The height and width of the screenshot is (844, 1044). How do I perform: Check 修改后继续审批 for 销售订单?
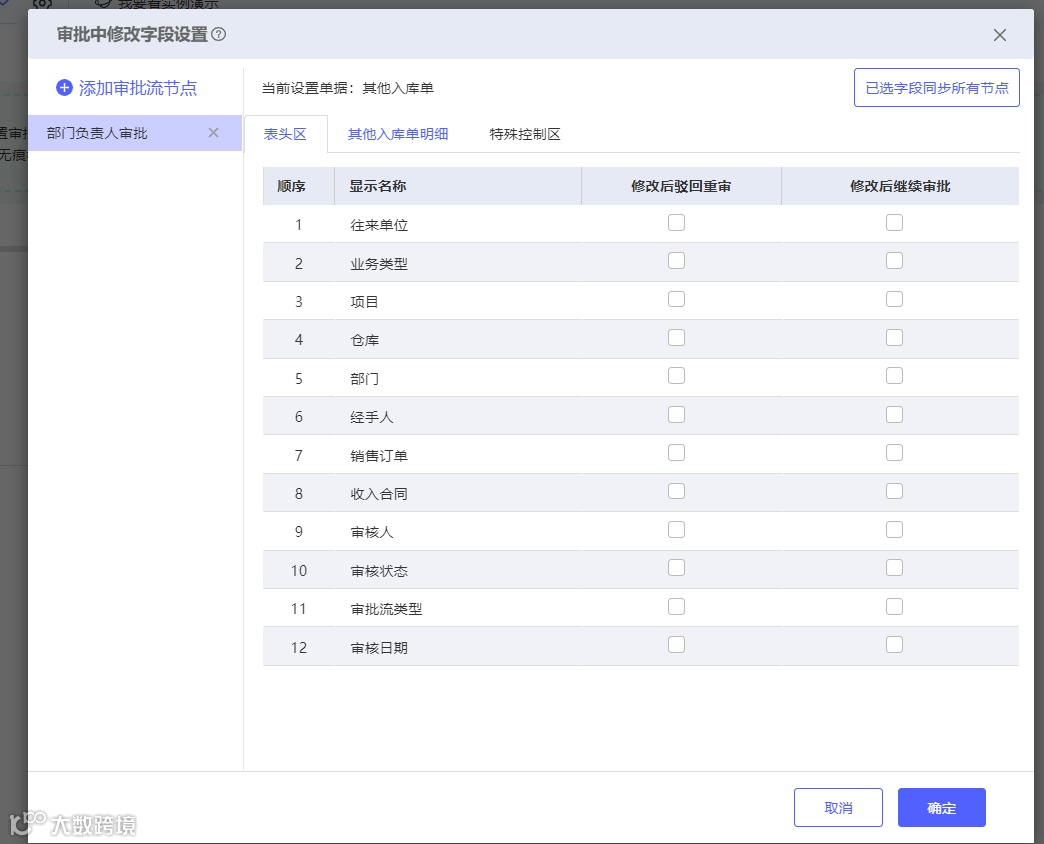click(x=894, y=453)
